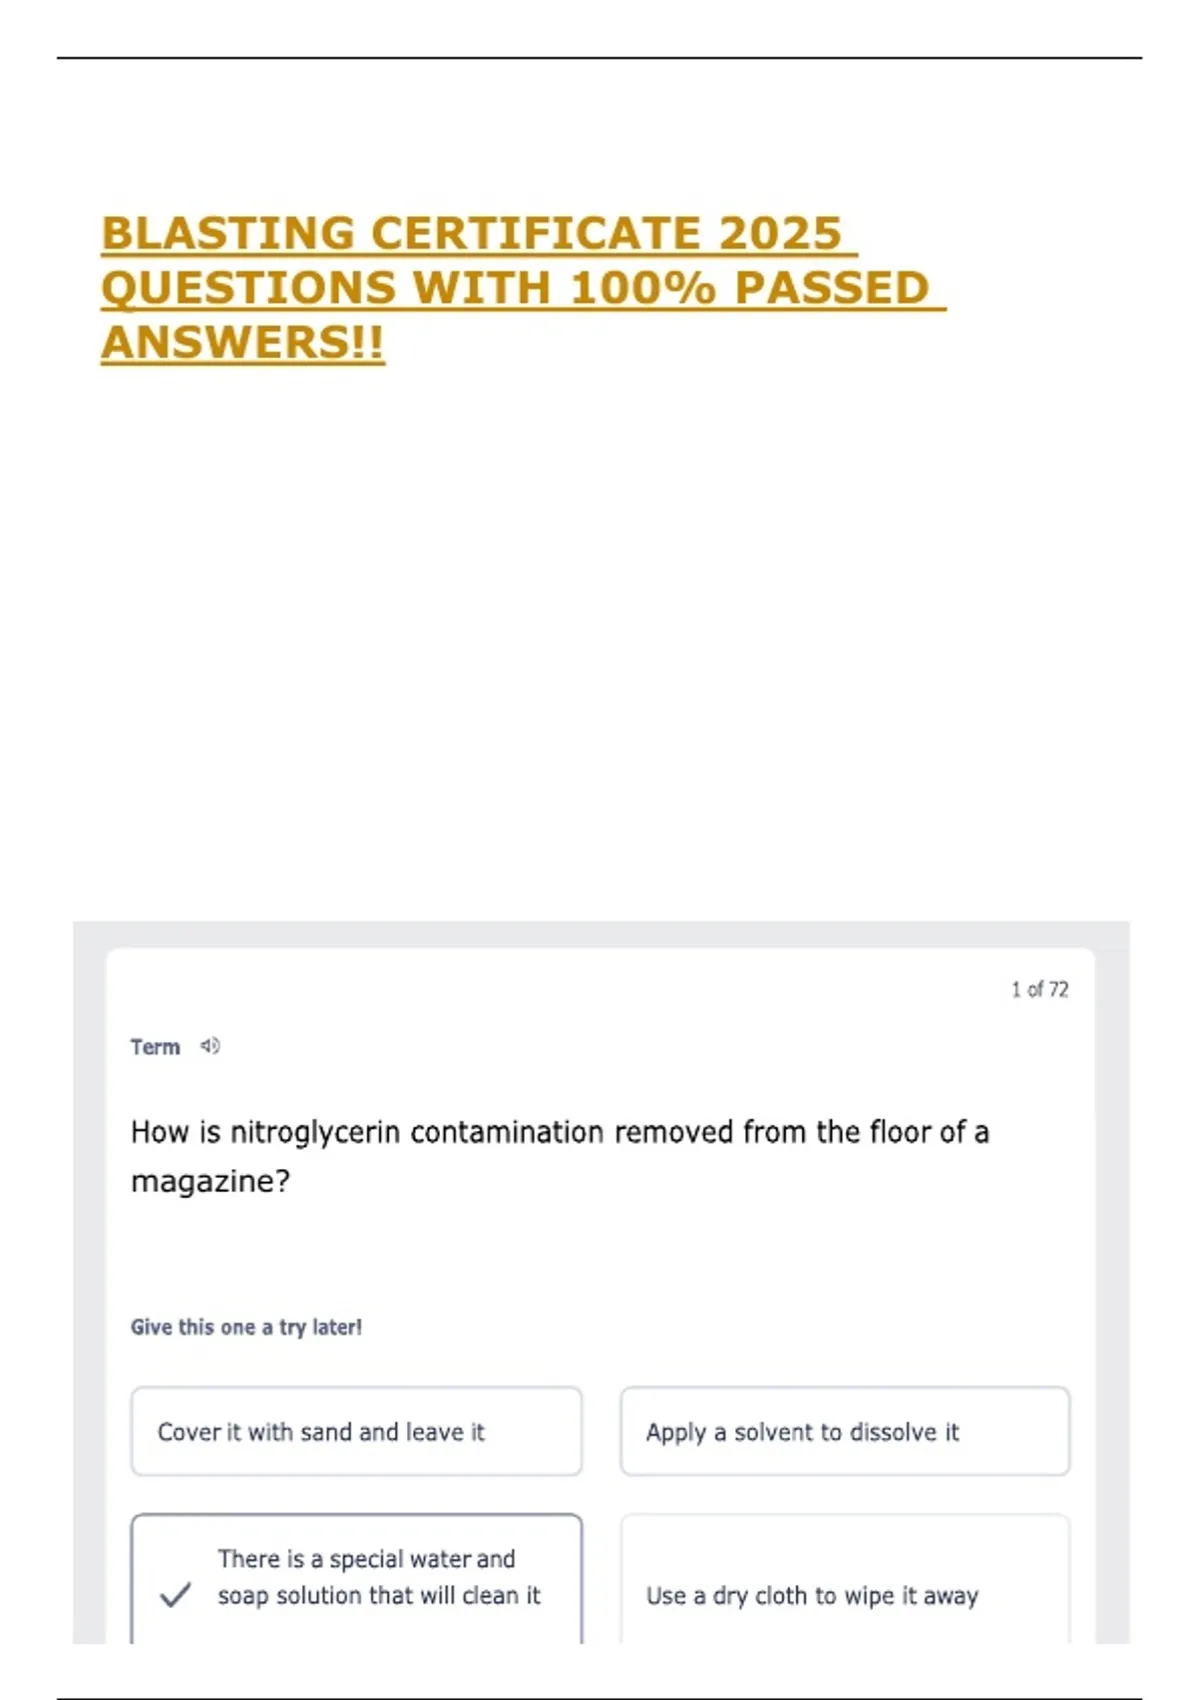Pick 'Use a dry cloth to wipe it away'
Viewport: 1200px width, 1700px height.
[812, 1595]
